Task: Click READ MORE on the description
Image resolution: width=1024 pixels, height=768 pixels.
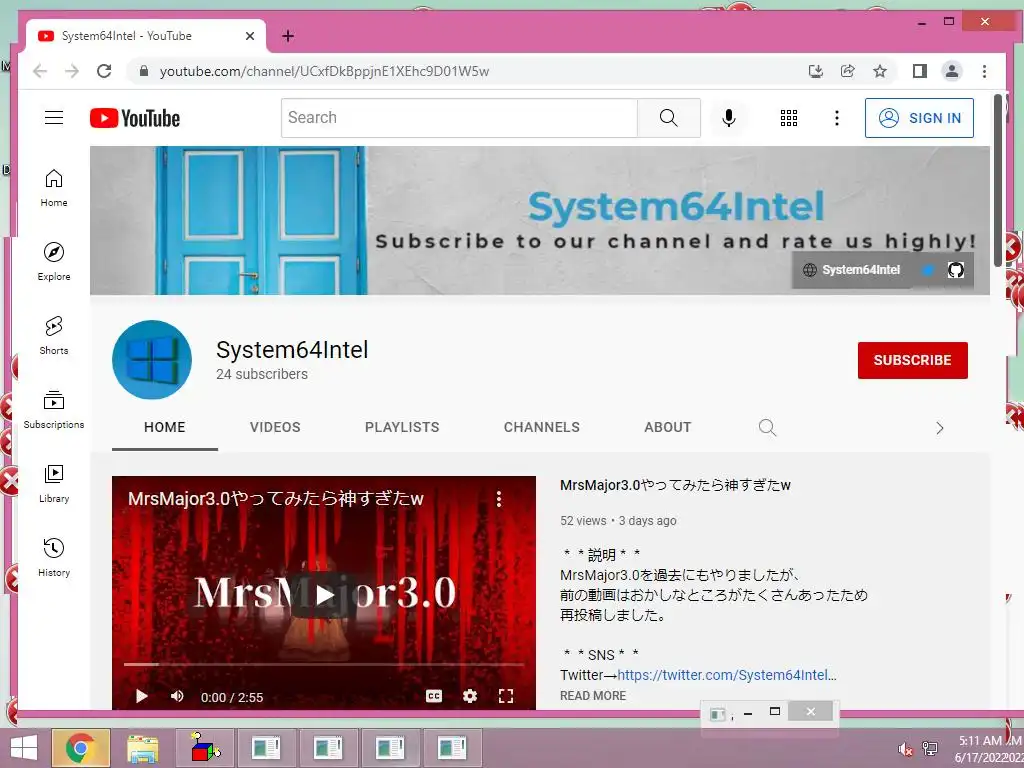Action: point(593,696)
